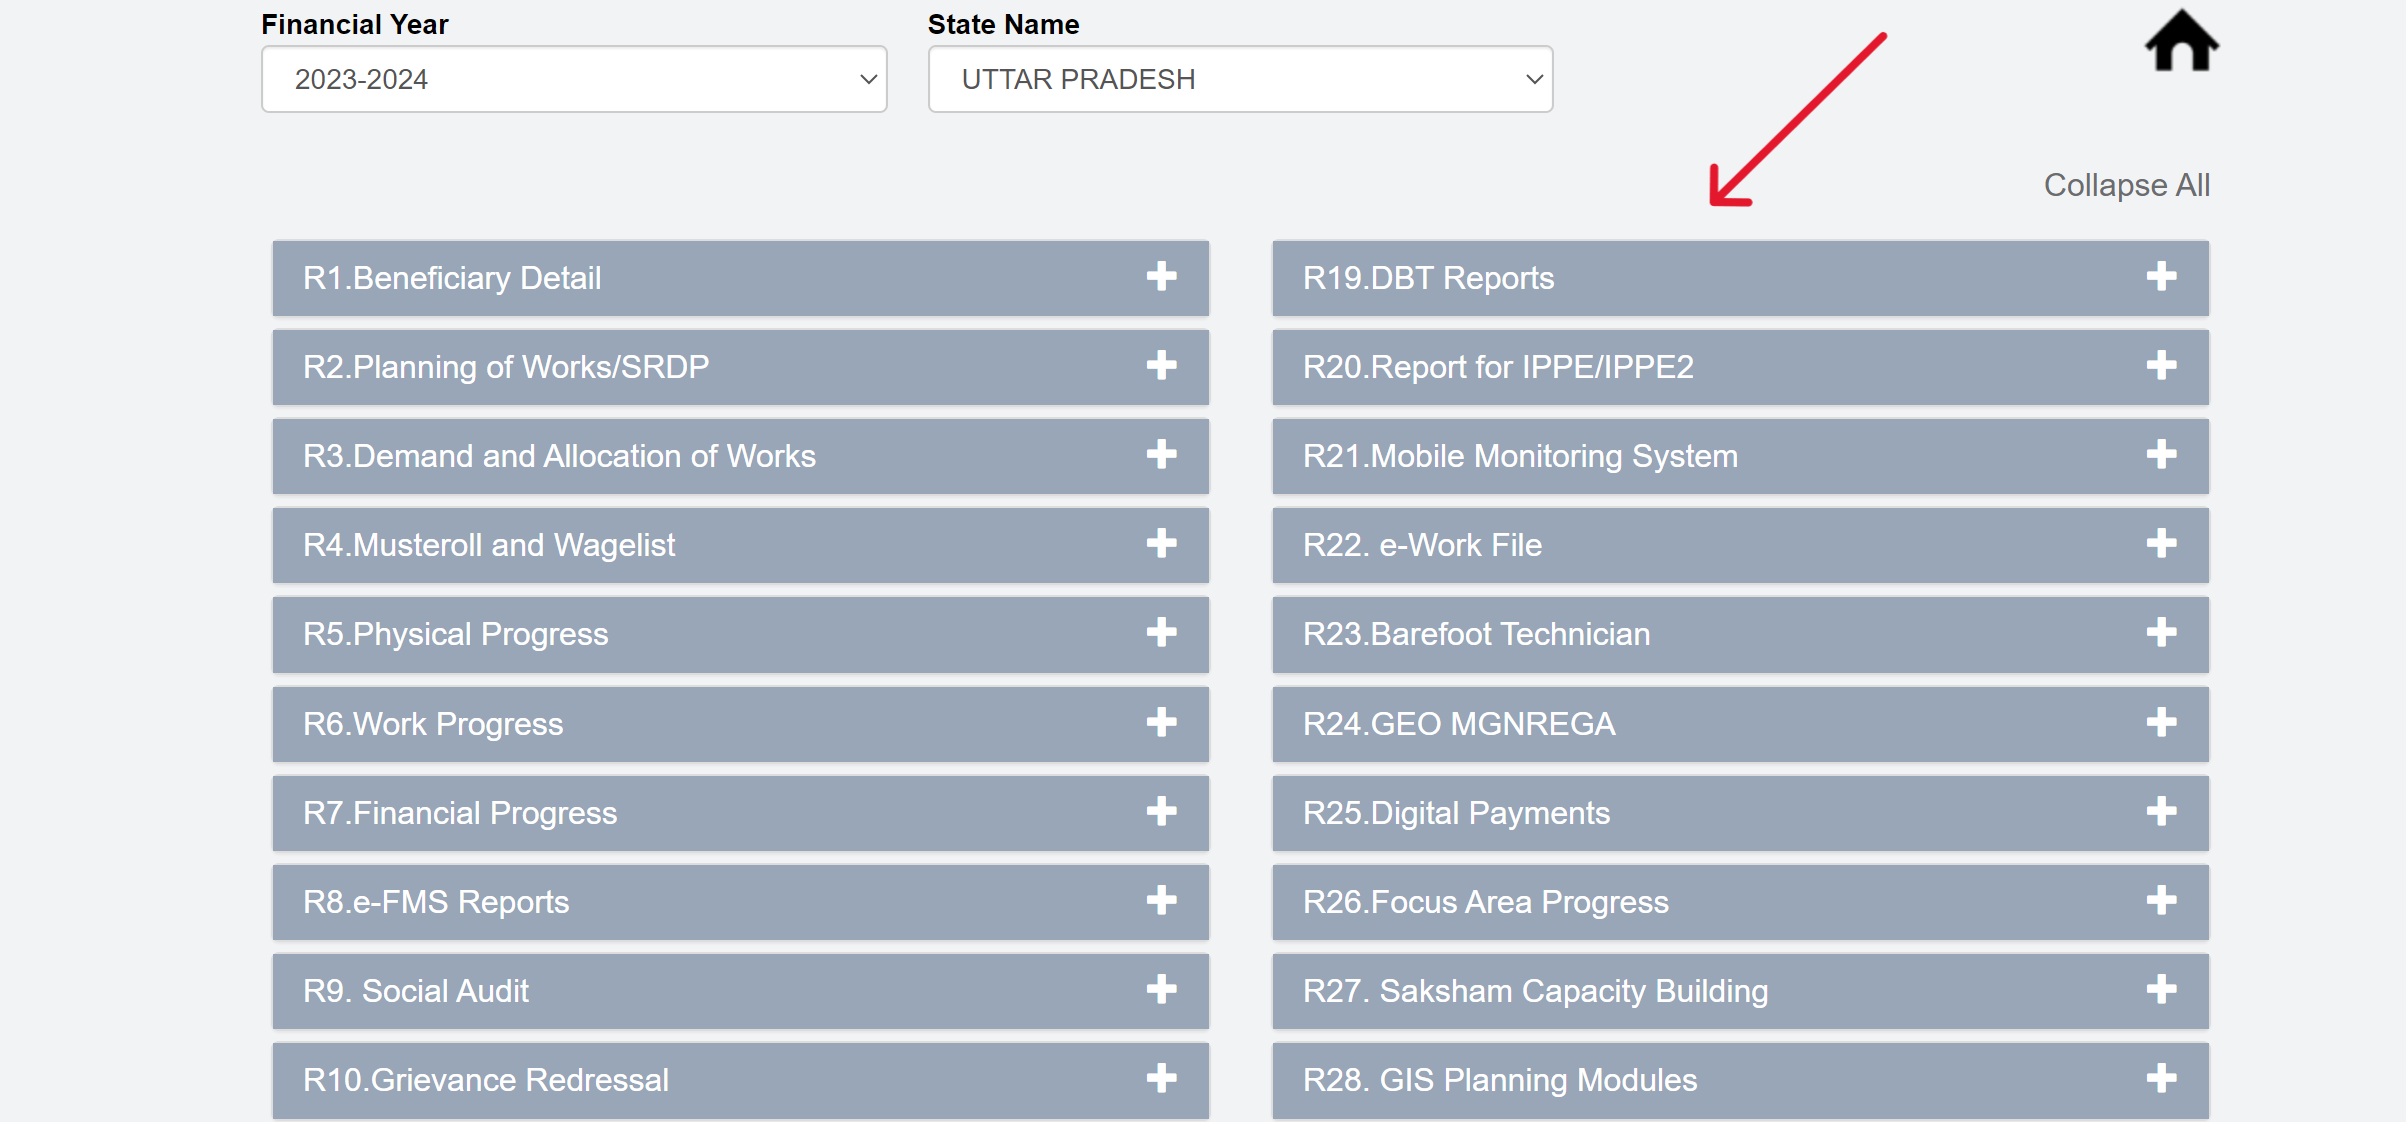Open the Financial Year dropdown
This screenshot has height=1122, width=2406.
pyautogui.click(x=574, y=79)
